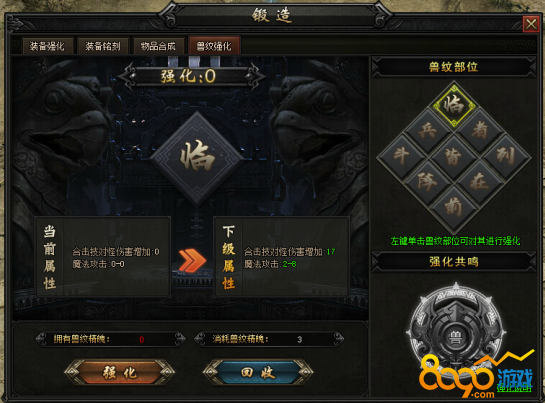The image size is (545, 403).
Task: Click the large central 临 rune emblem
Action: [x=197, y=158]
